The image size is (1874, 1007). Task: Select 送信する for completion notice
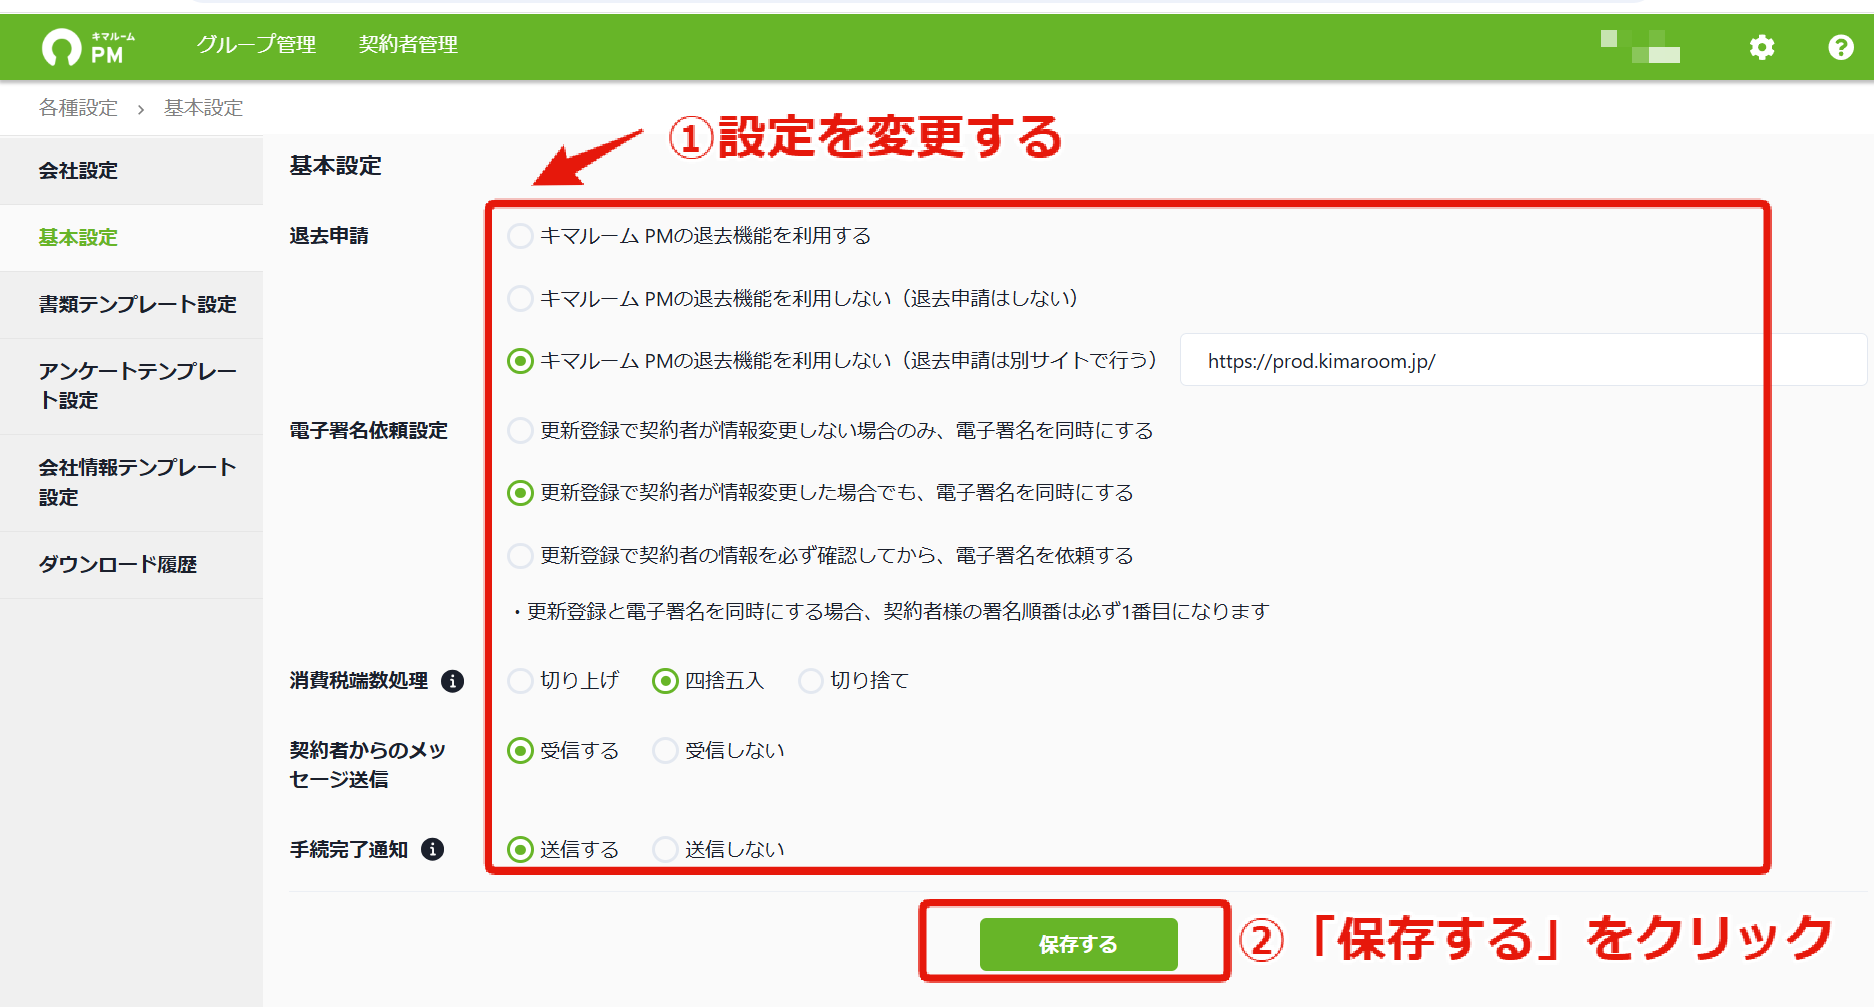click(520, 849)
